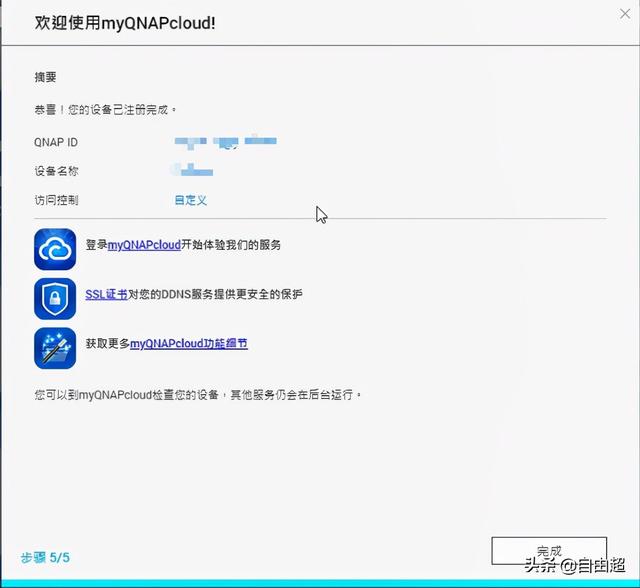Click the 完成 button to finish
The image size is (640, 588).
[549, 551]
